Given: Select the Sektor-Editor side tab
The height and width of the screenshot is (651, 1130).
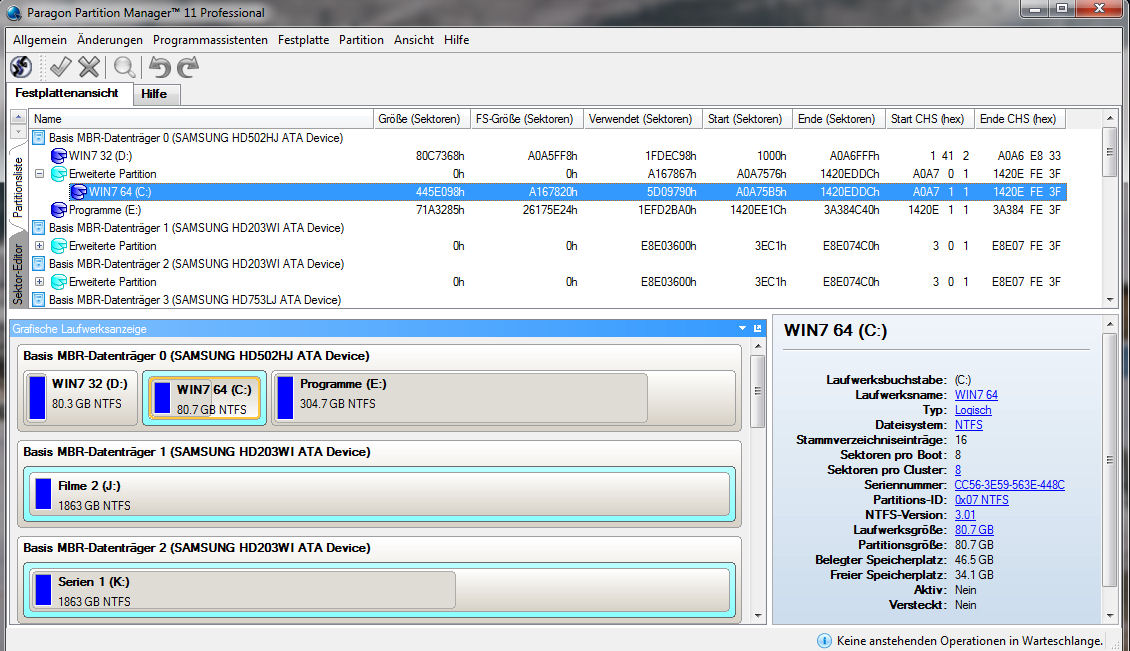Looking at the screenshot, I should pos(18,273).
